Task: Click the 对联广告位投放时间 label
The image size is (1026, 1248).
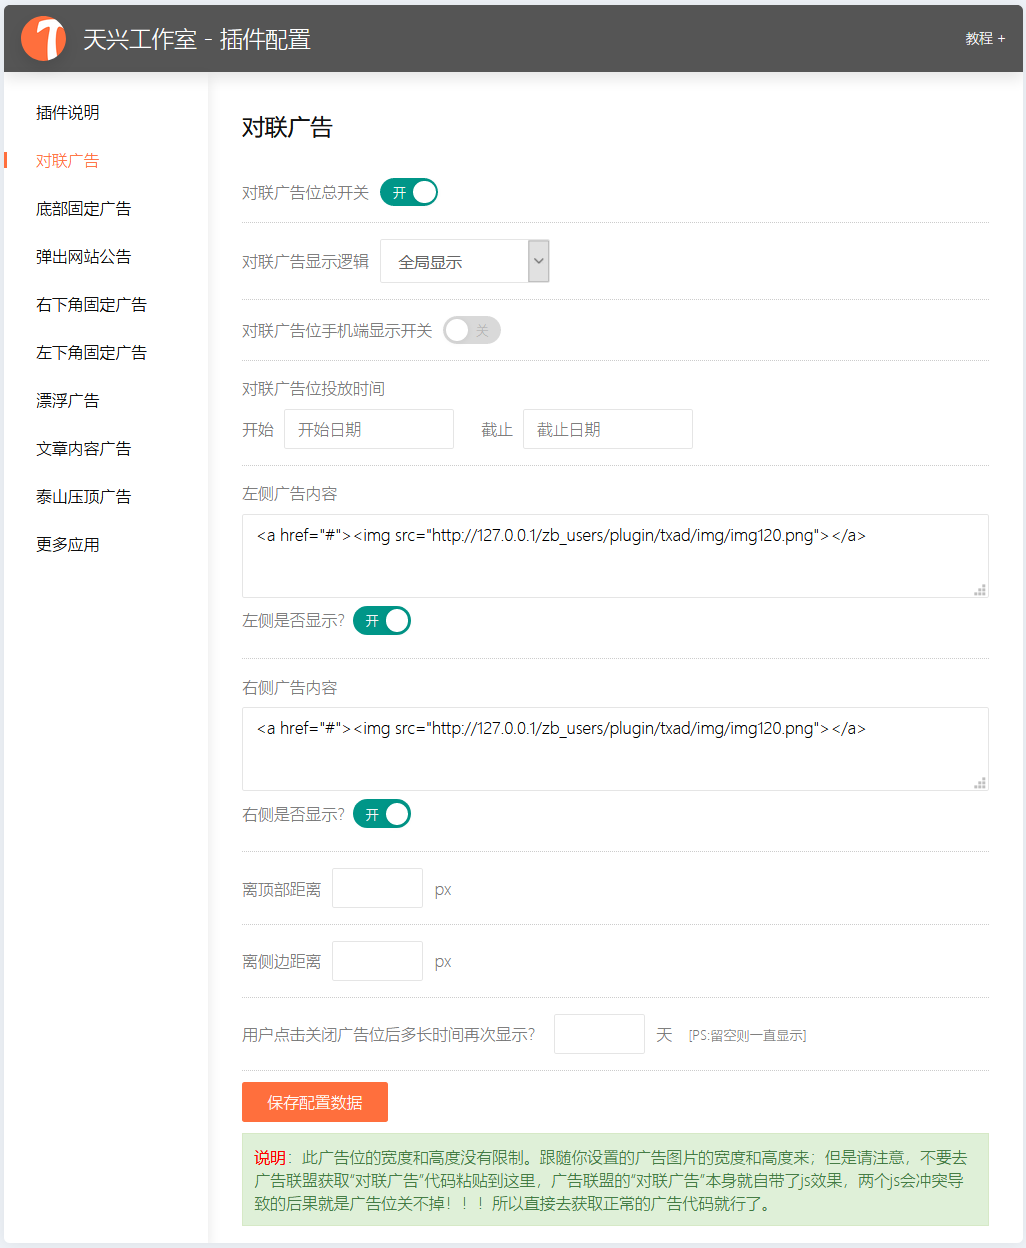Action: click(x=313, y=389)
